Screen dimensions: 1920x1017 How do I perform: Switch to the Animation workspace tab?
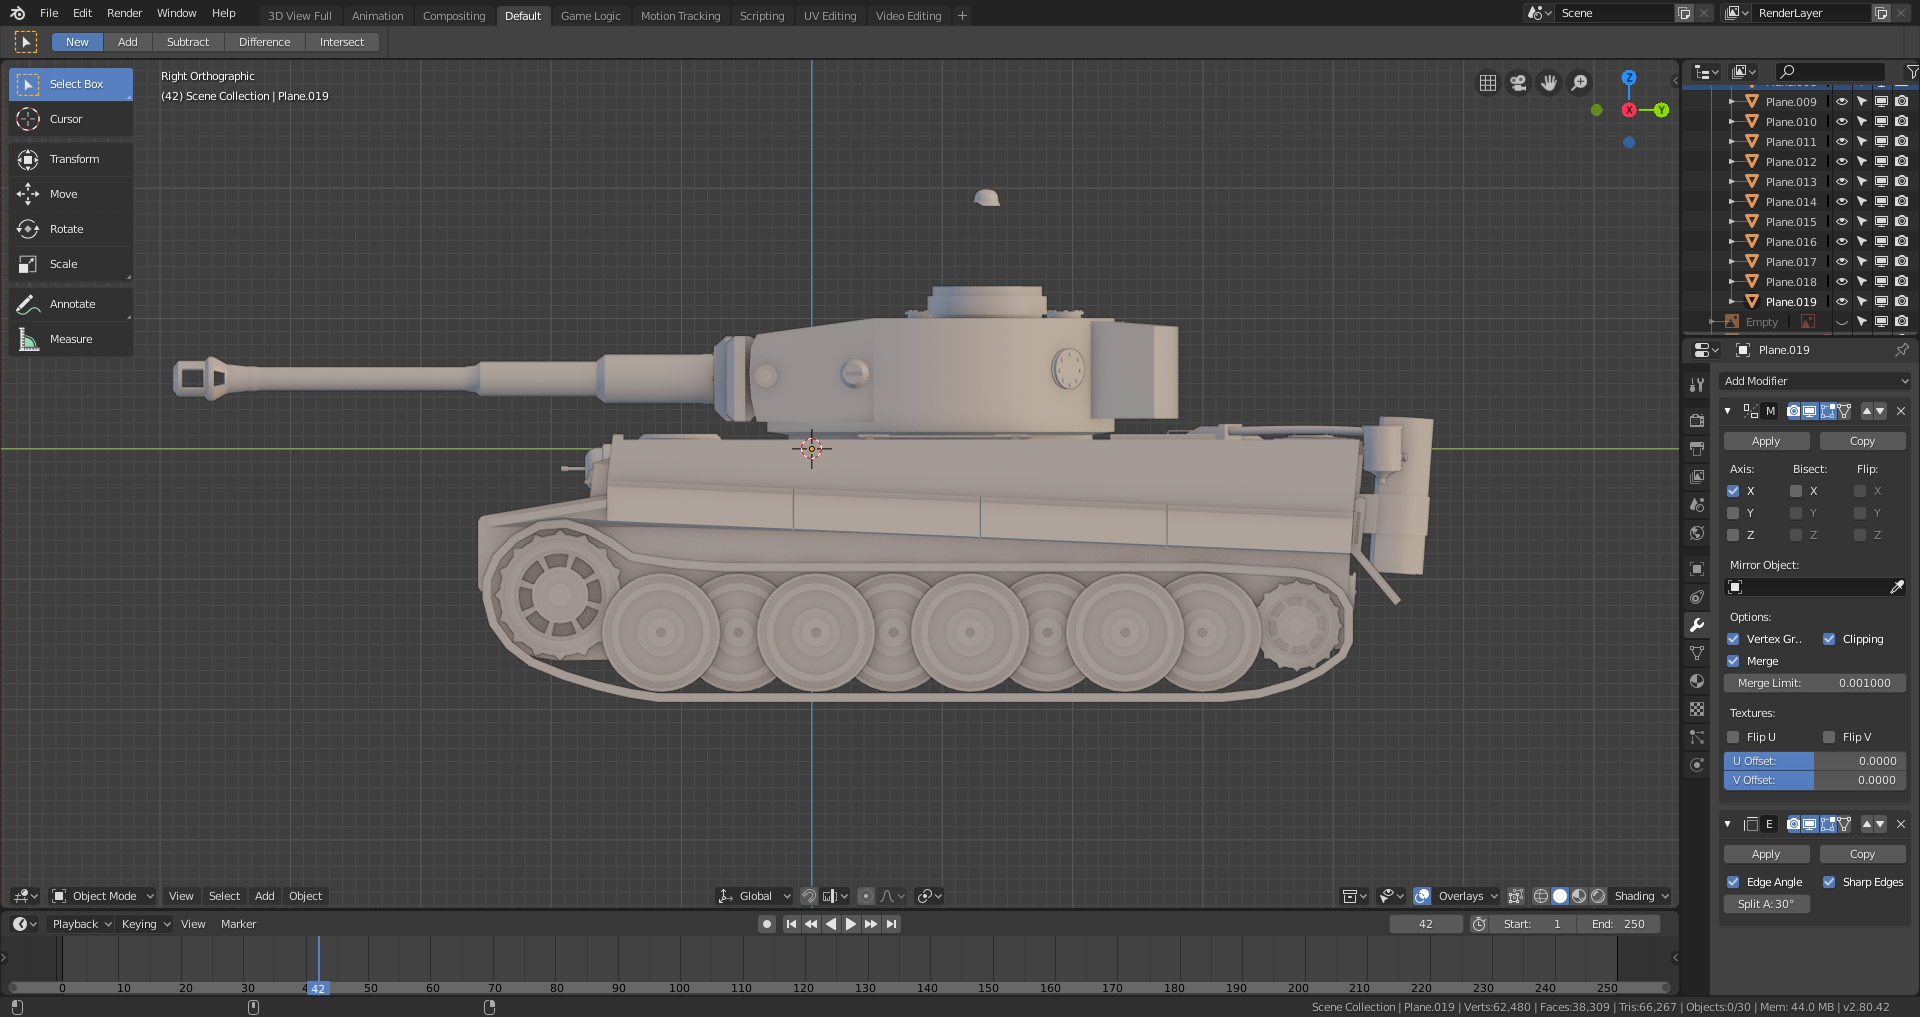pos(377,16)
